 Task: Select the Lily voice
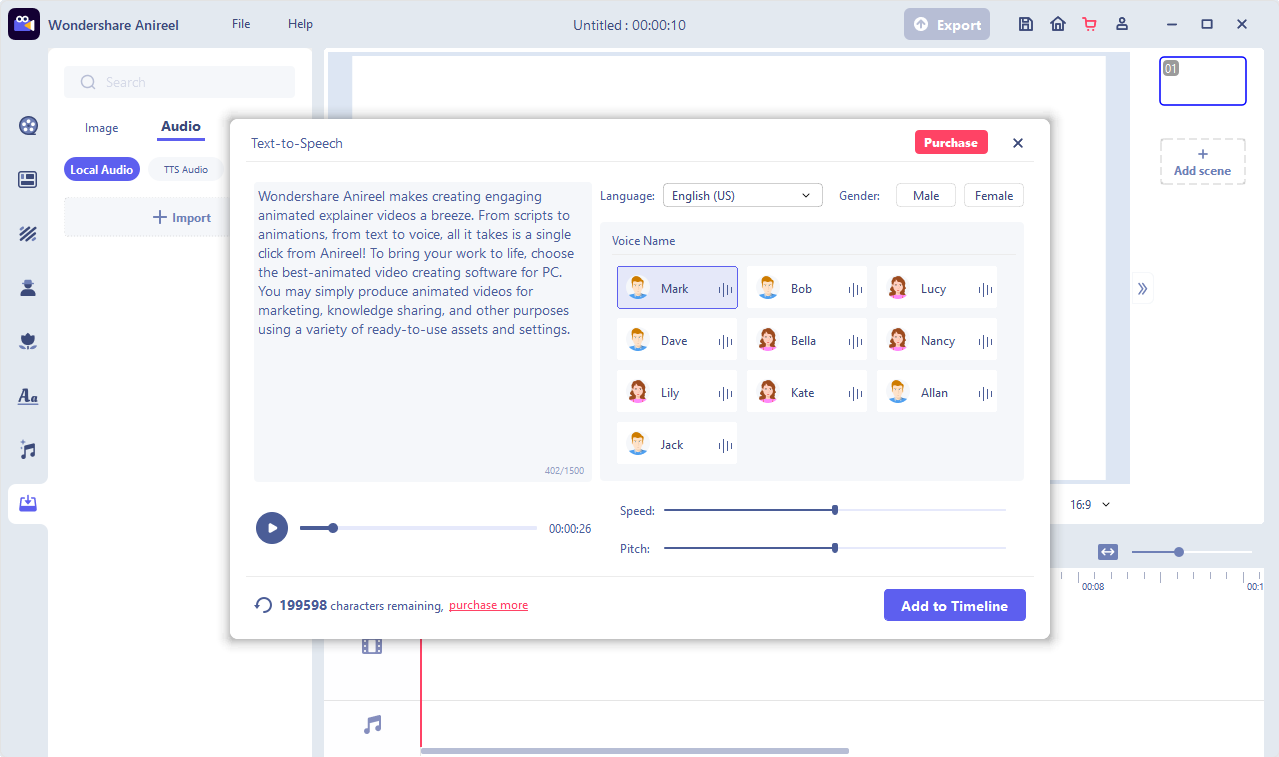click(677, 392)
